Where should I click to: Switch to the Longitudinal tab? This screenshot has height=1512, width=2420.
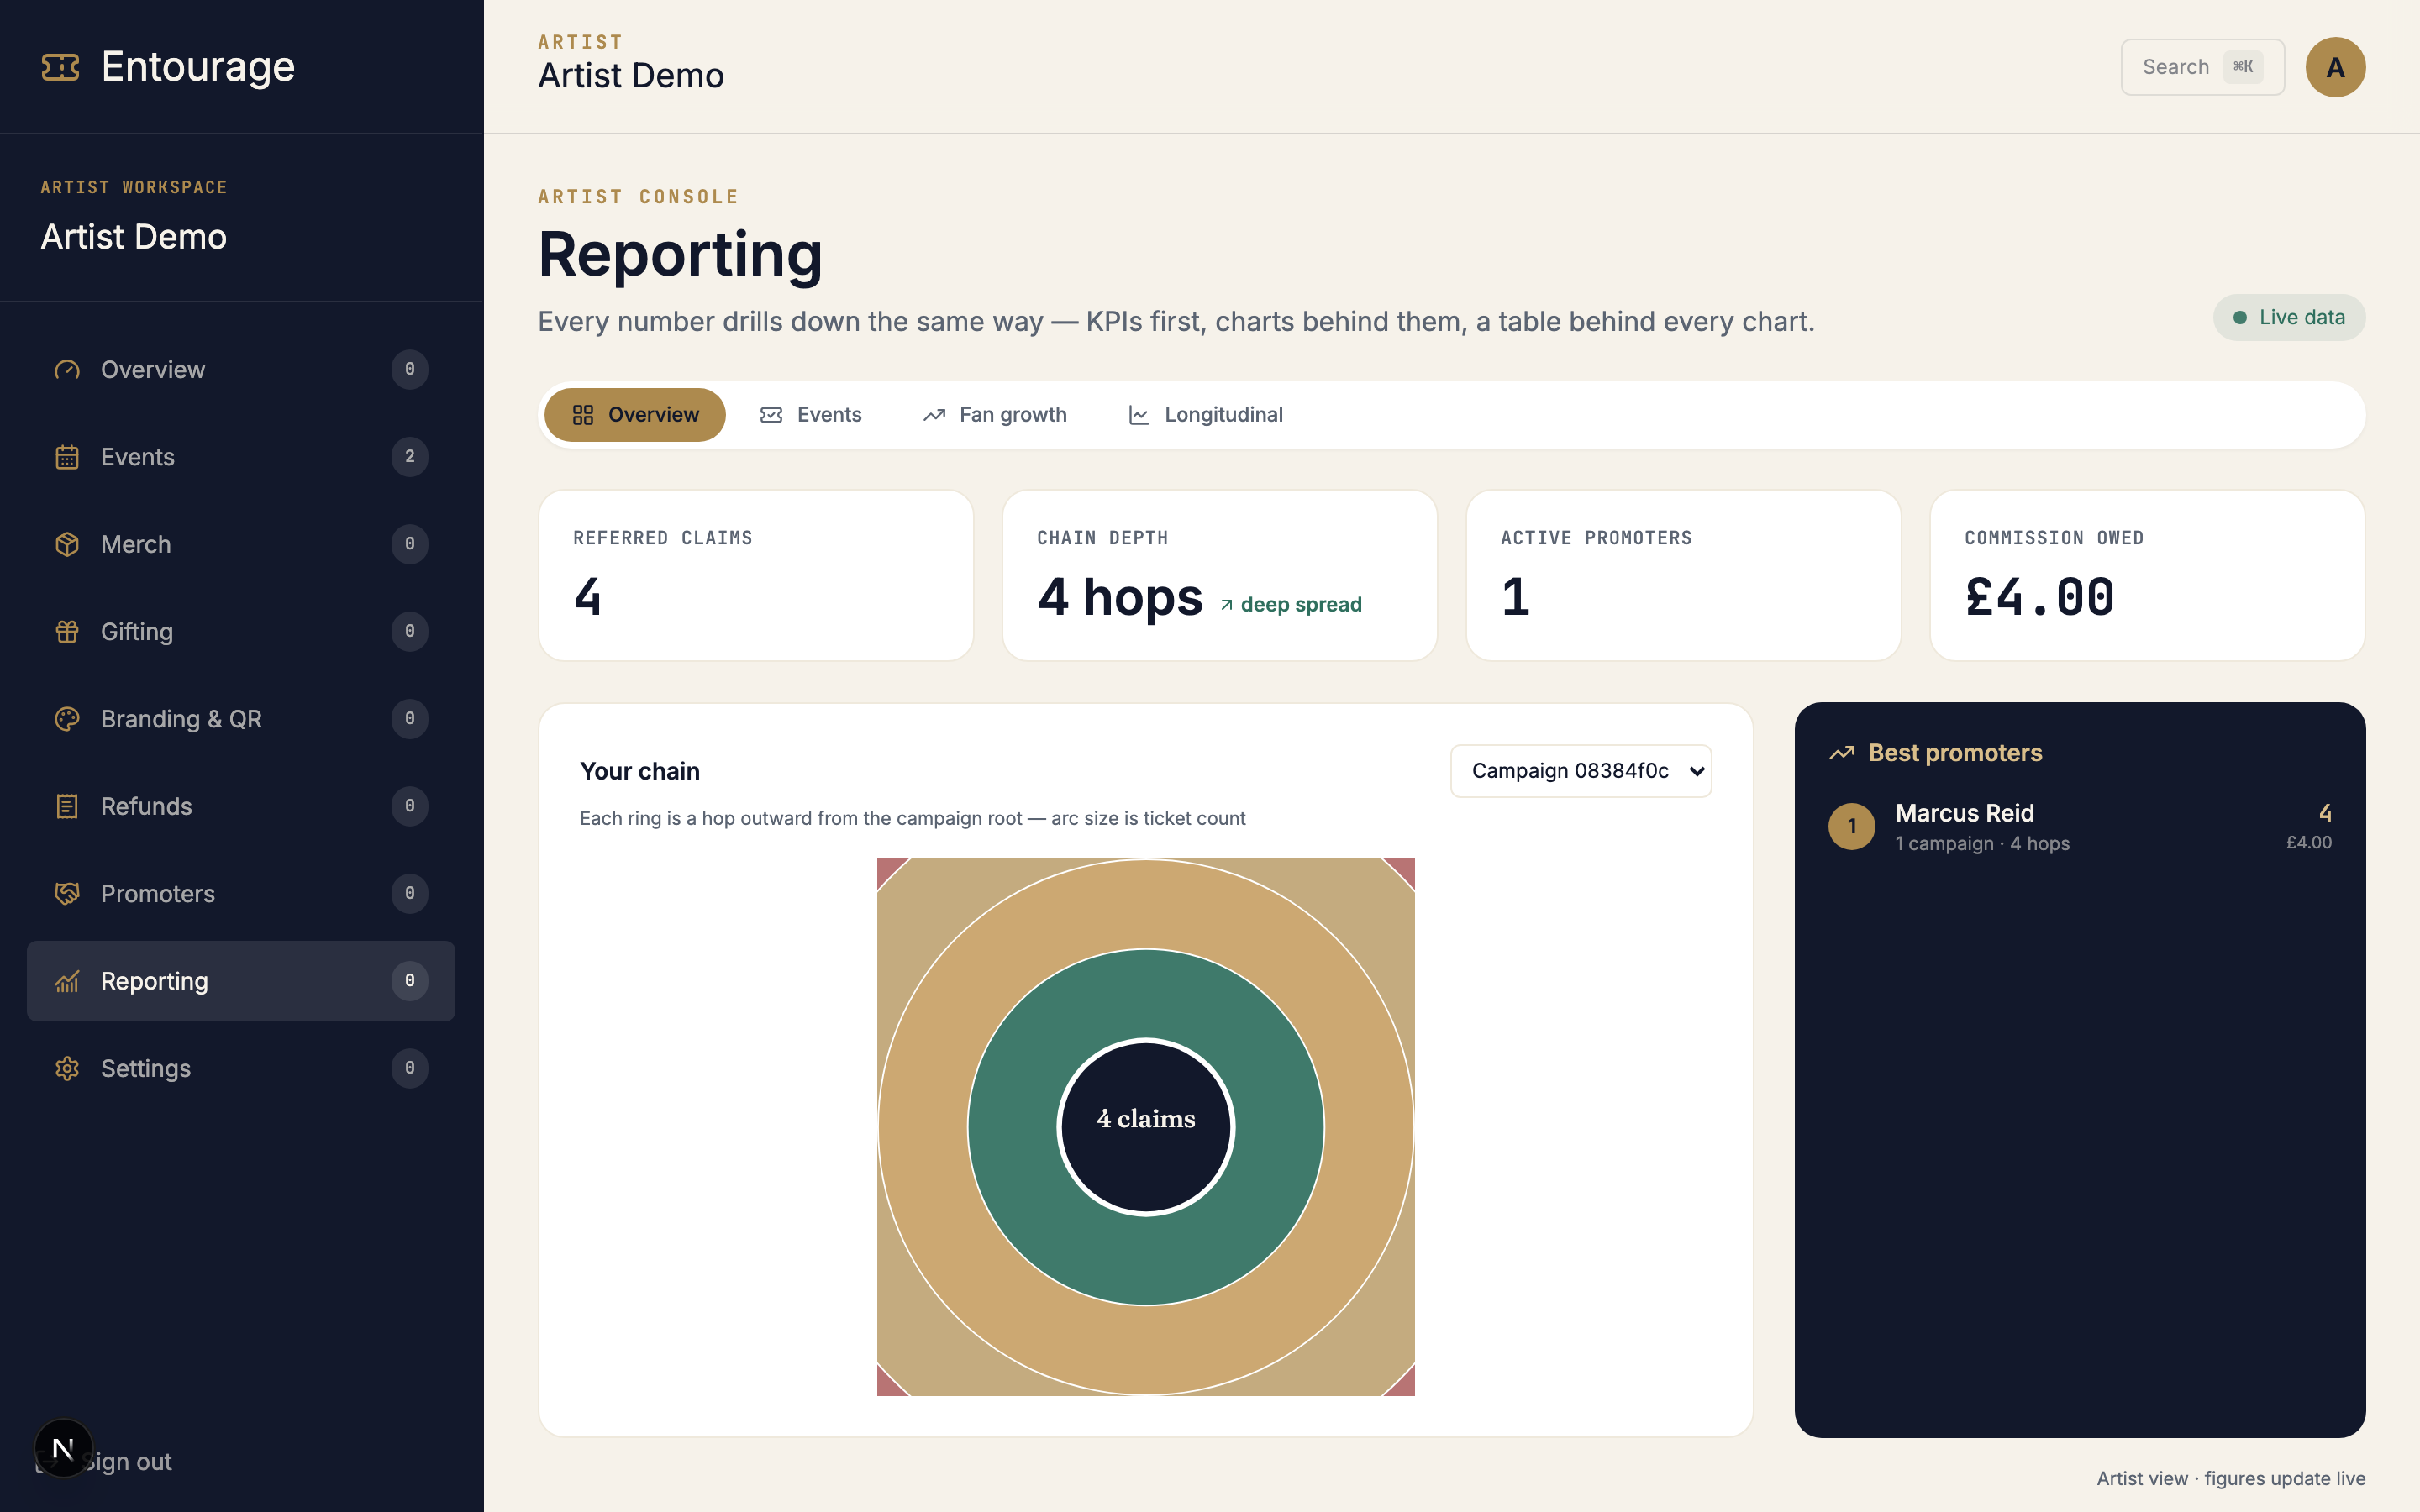point(1206,415)
